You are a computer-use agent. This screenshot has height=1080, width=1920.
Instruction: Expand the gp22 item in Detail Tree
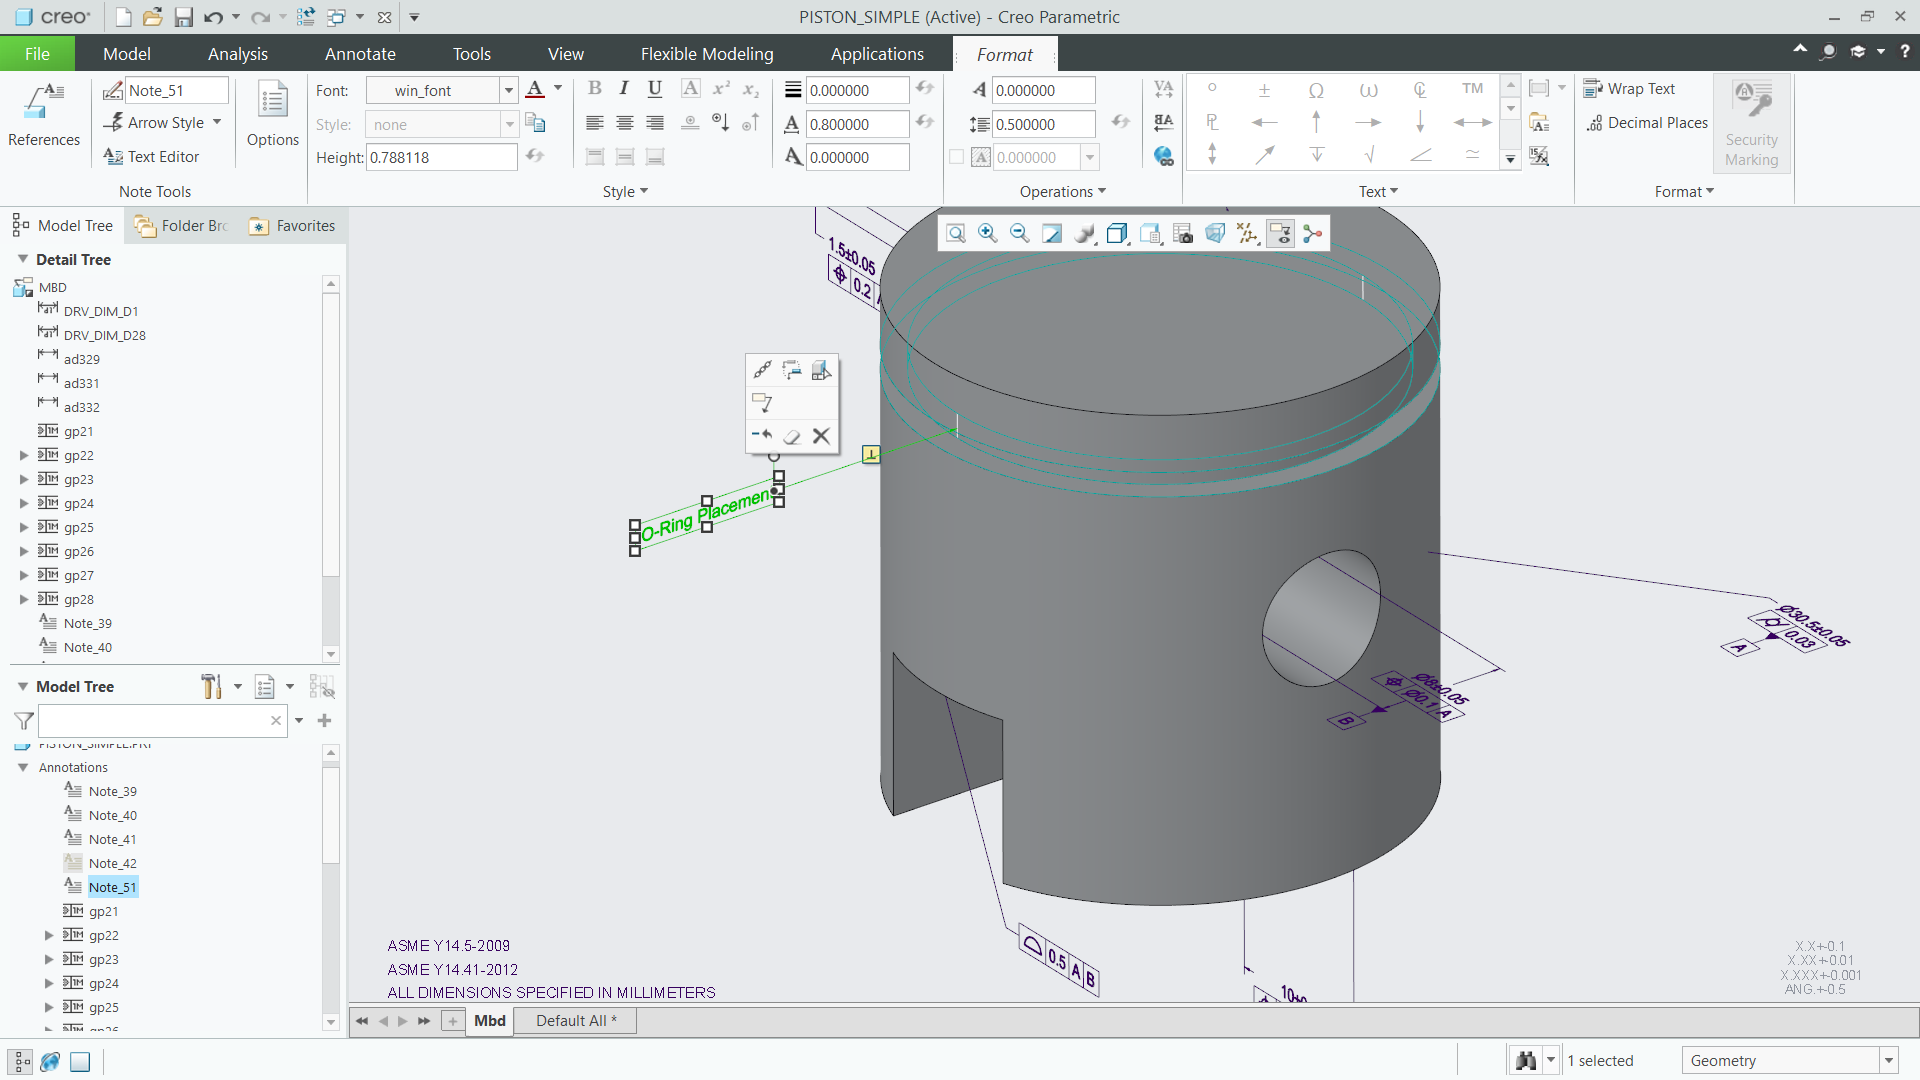click(24, 455)
